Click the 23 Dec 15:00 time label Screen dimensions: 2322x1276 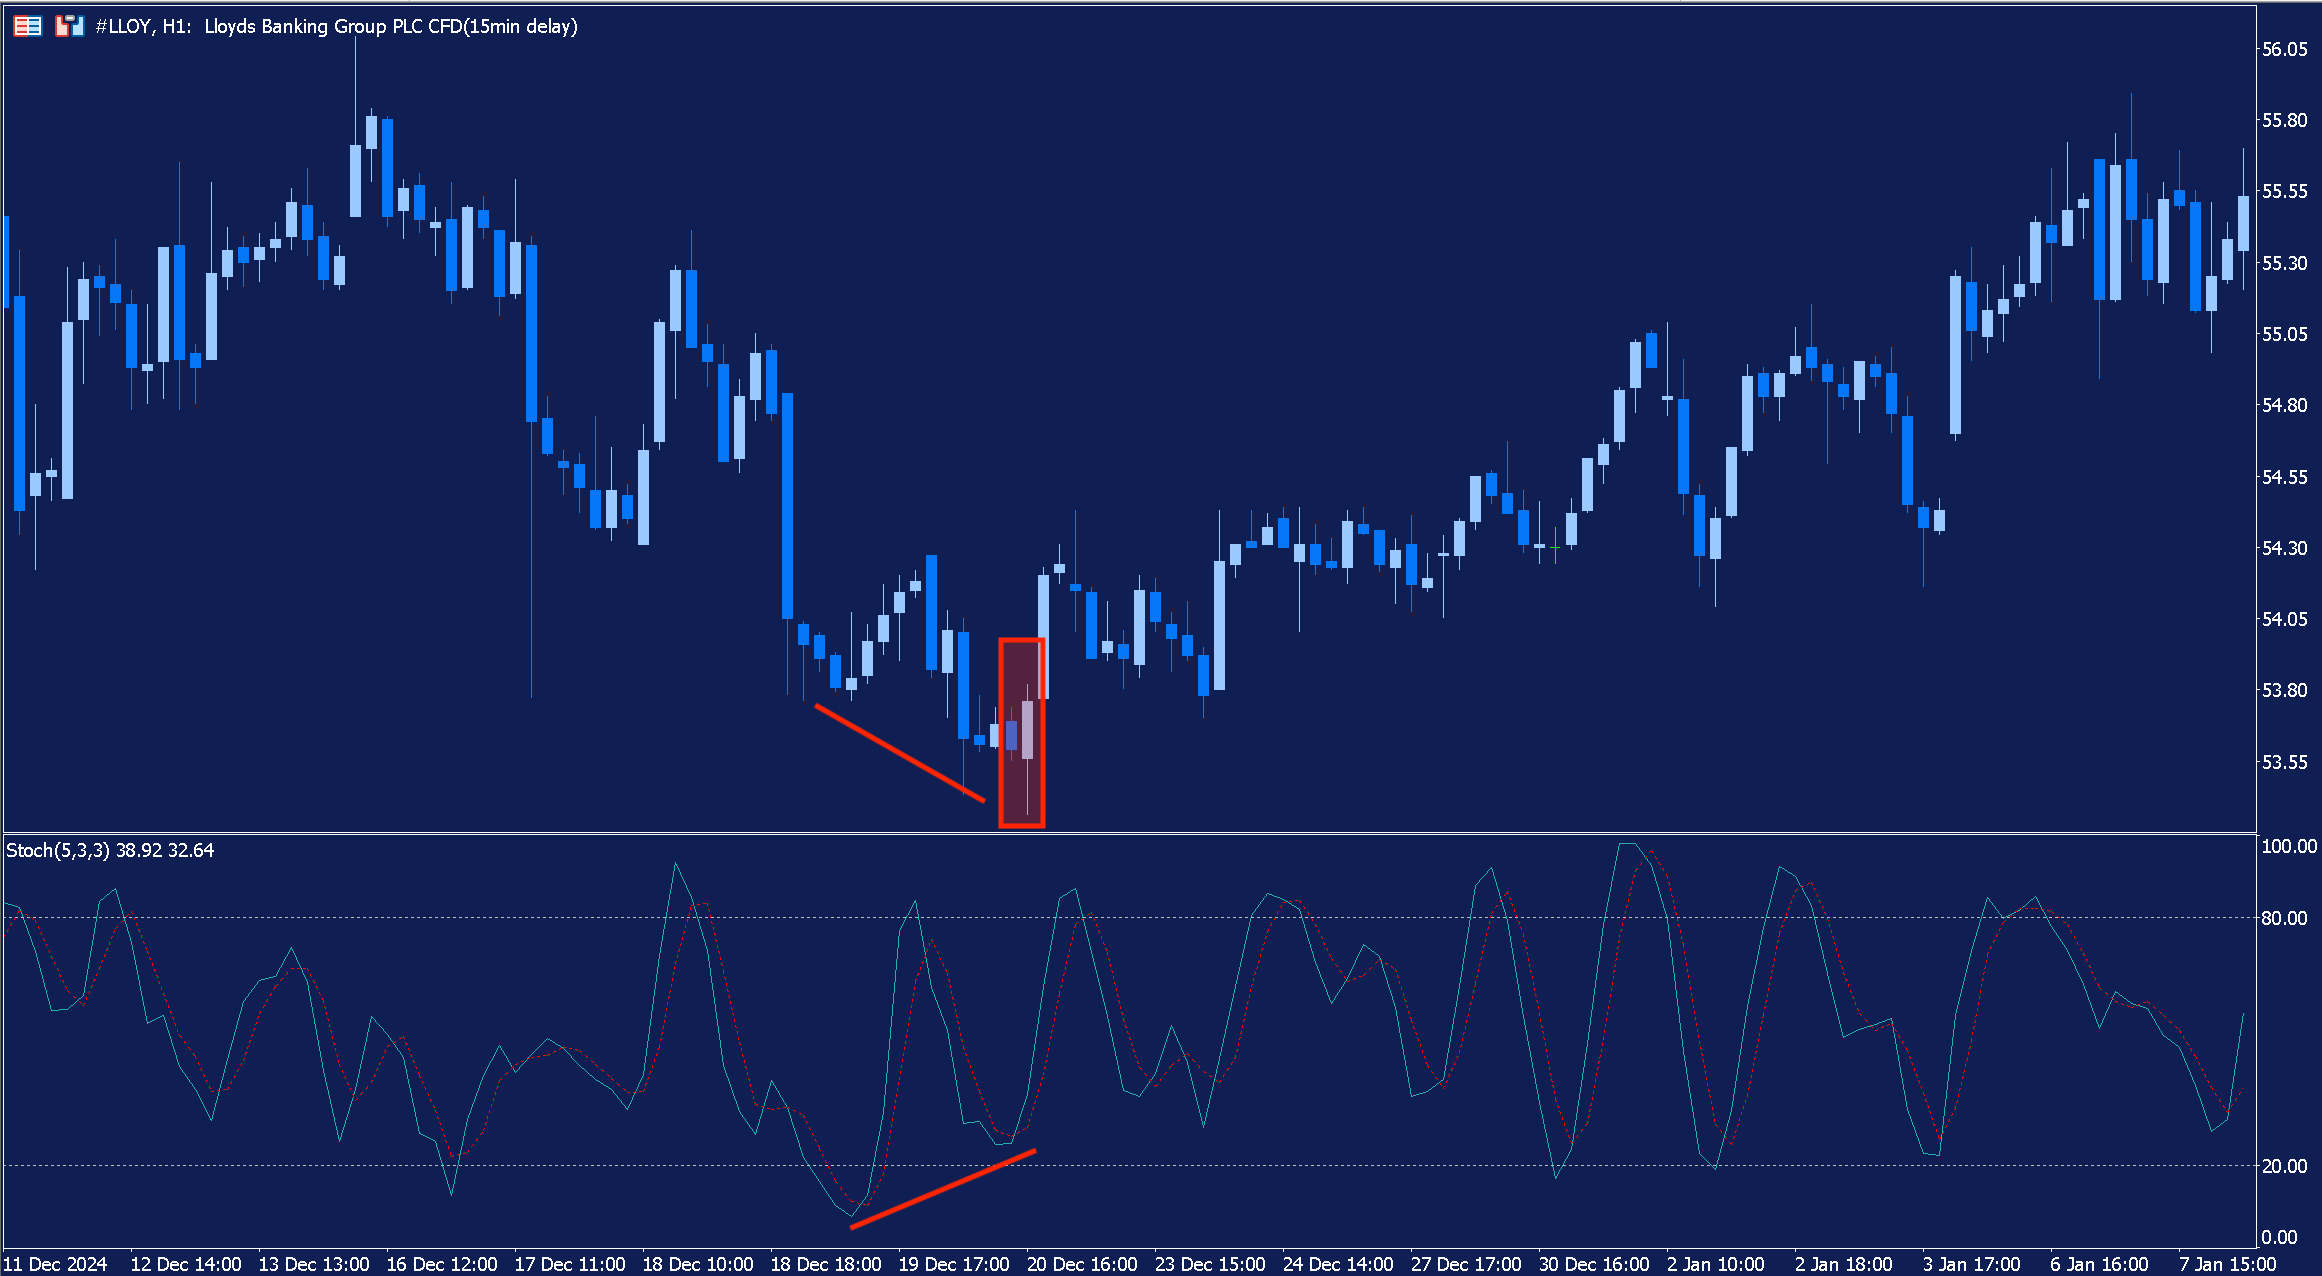pyautogui.click(x=1210, y=1264)
